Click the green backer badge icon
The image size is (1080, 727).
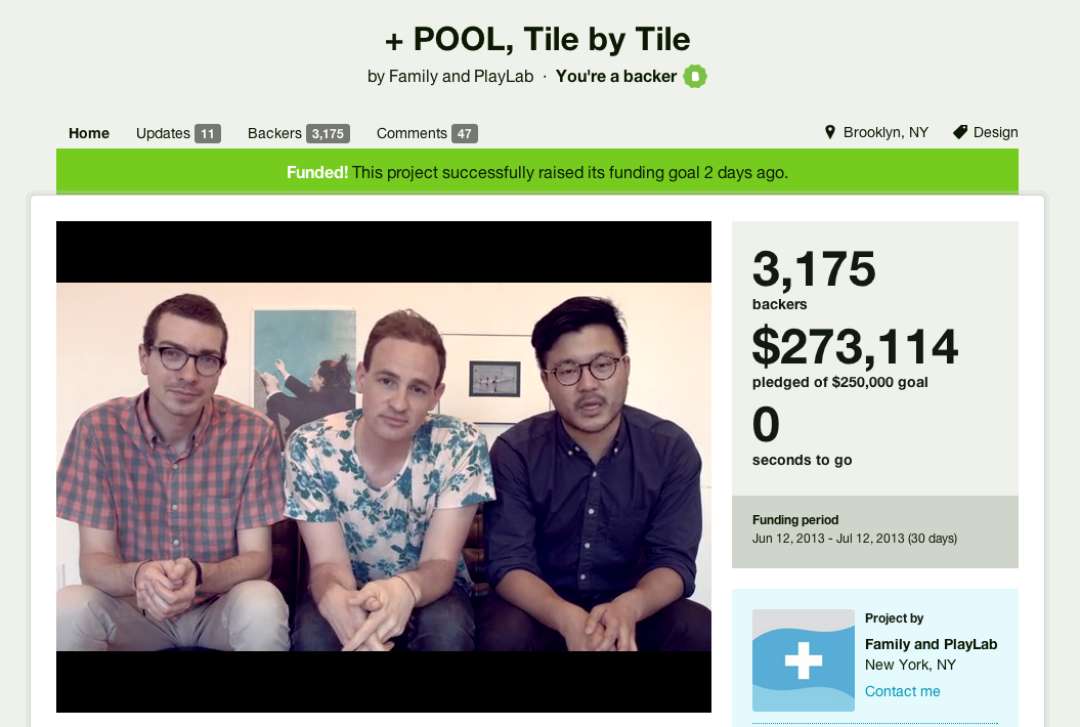coord(695,76)
